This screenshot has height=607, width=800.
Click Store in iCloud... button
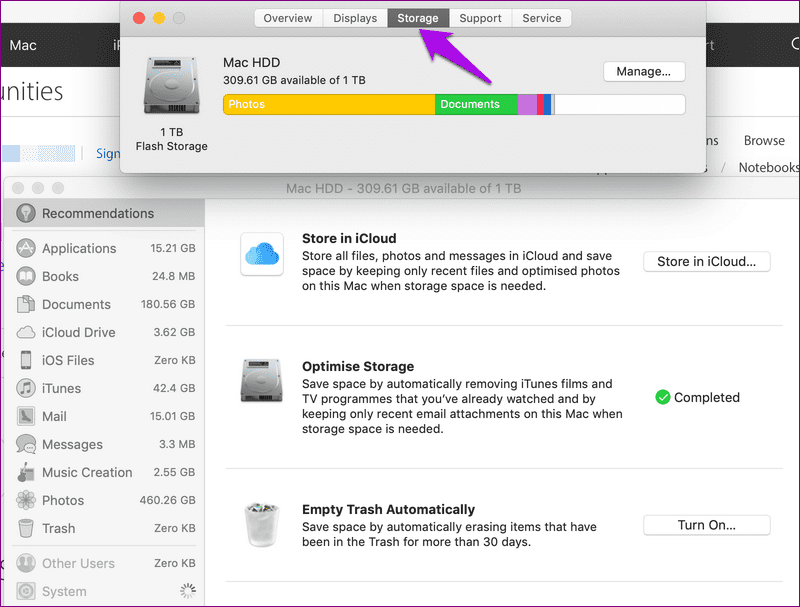707,261
